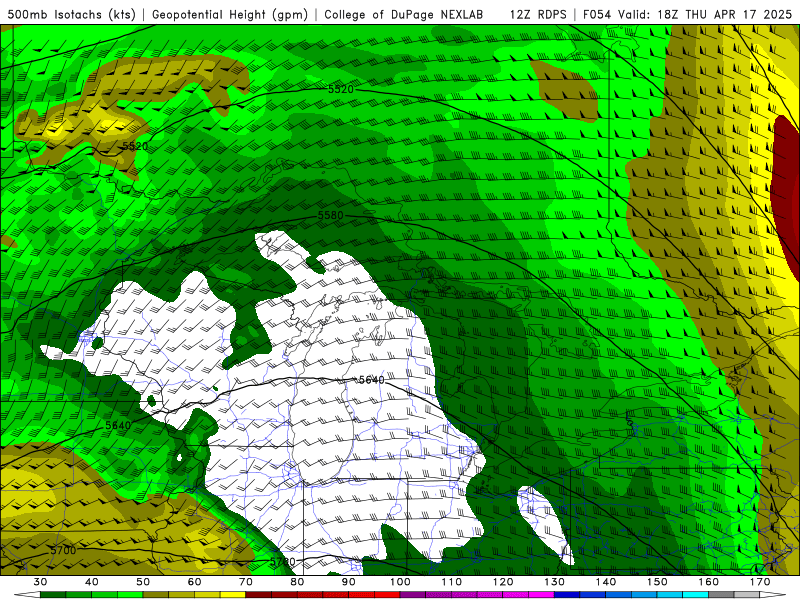Viewport: 800px width, 600px height.
Task: Pick the darkest green swatch starting at 30 kts
Action: coord(53,595)
